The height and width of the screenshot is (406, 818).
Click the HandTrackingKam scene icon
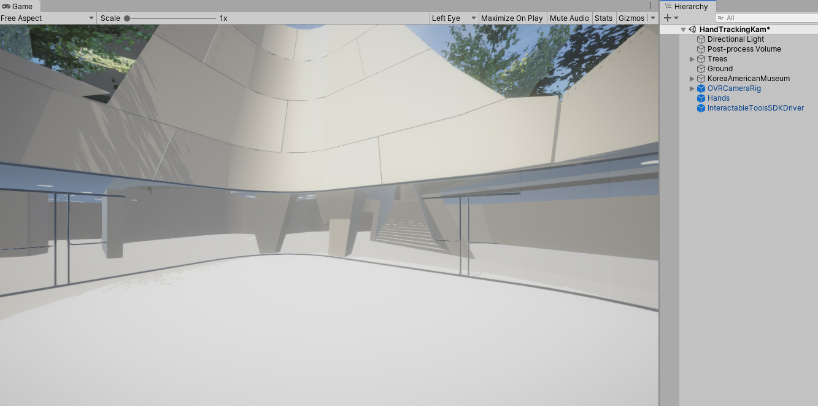[692, 30]
